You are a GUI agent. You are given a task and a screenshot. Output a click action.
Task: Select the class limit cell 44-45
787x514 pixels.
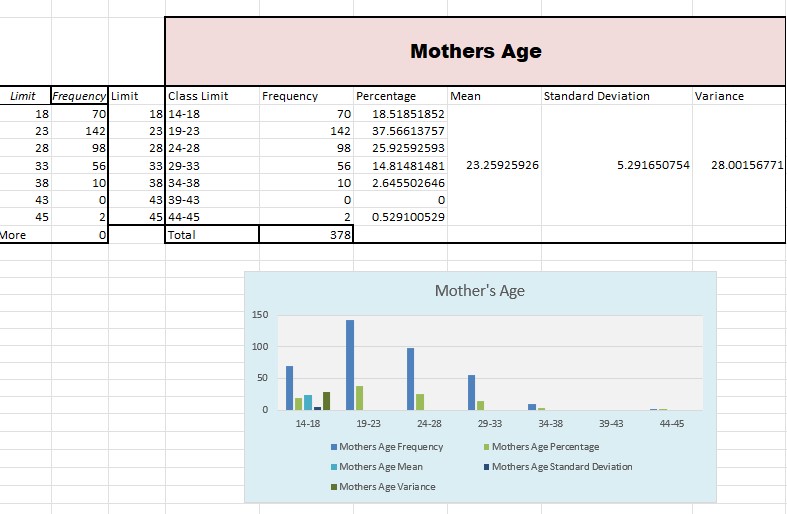(212, 217)
